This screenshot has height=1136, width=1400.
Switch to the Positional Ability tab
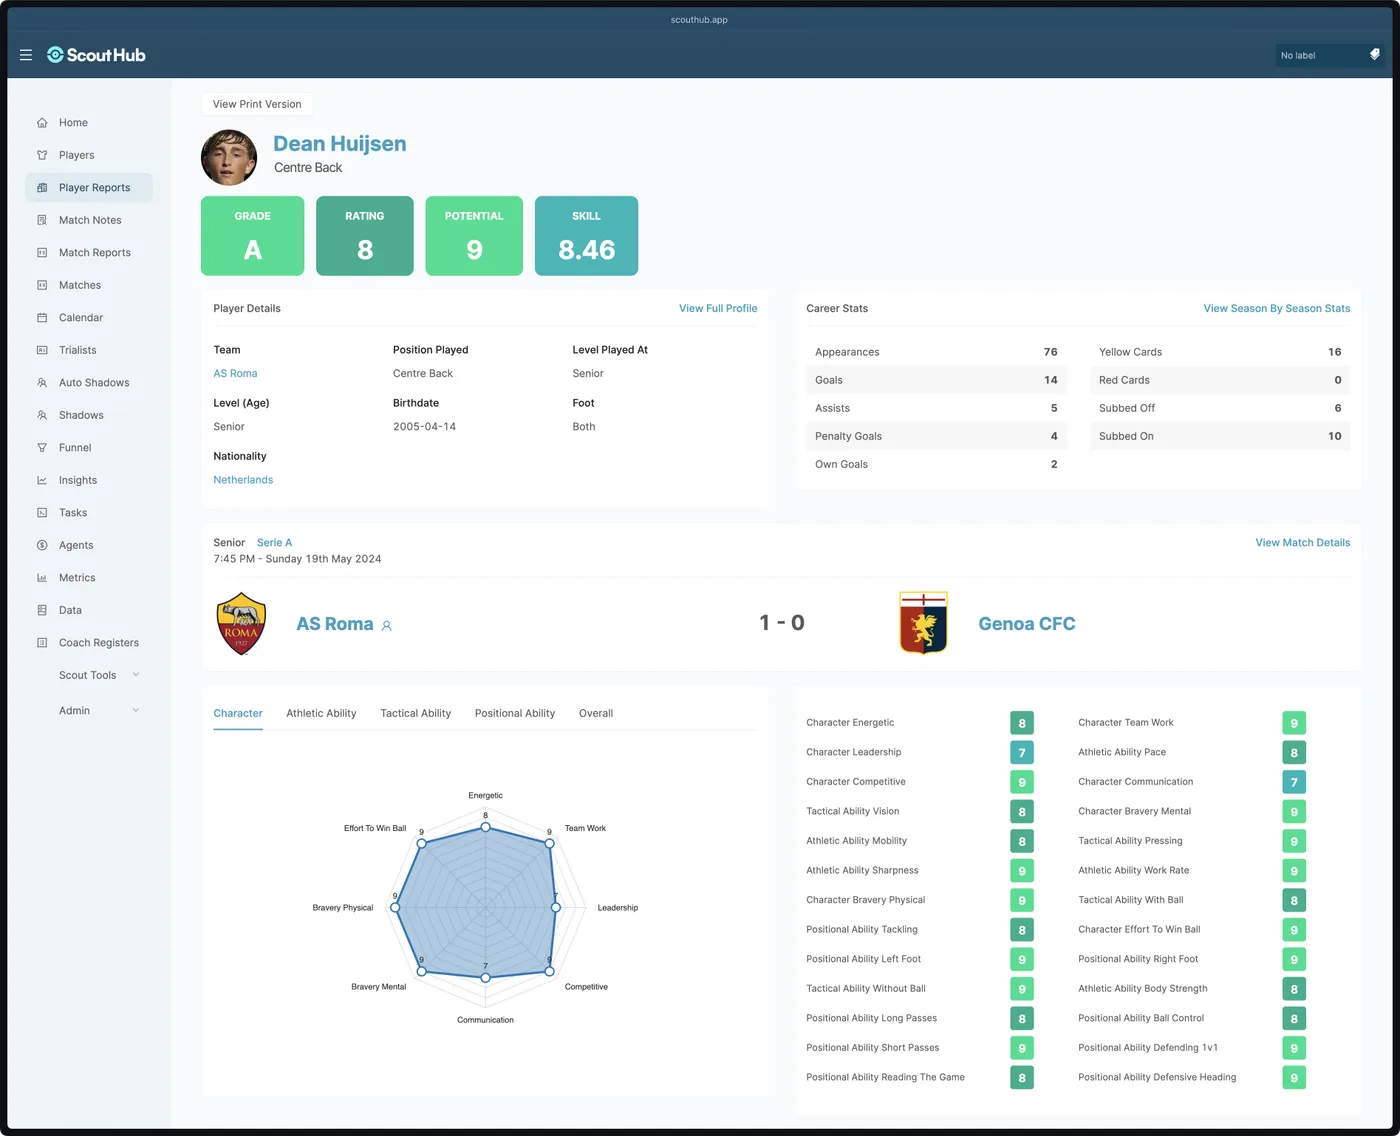coord(515,713)
